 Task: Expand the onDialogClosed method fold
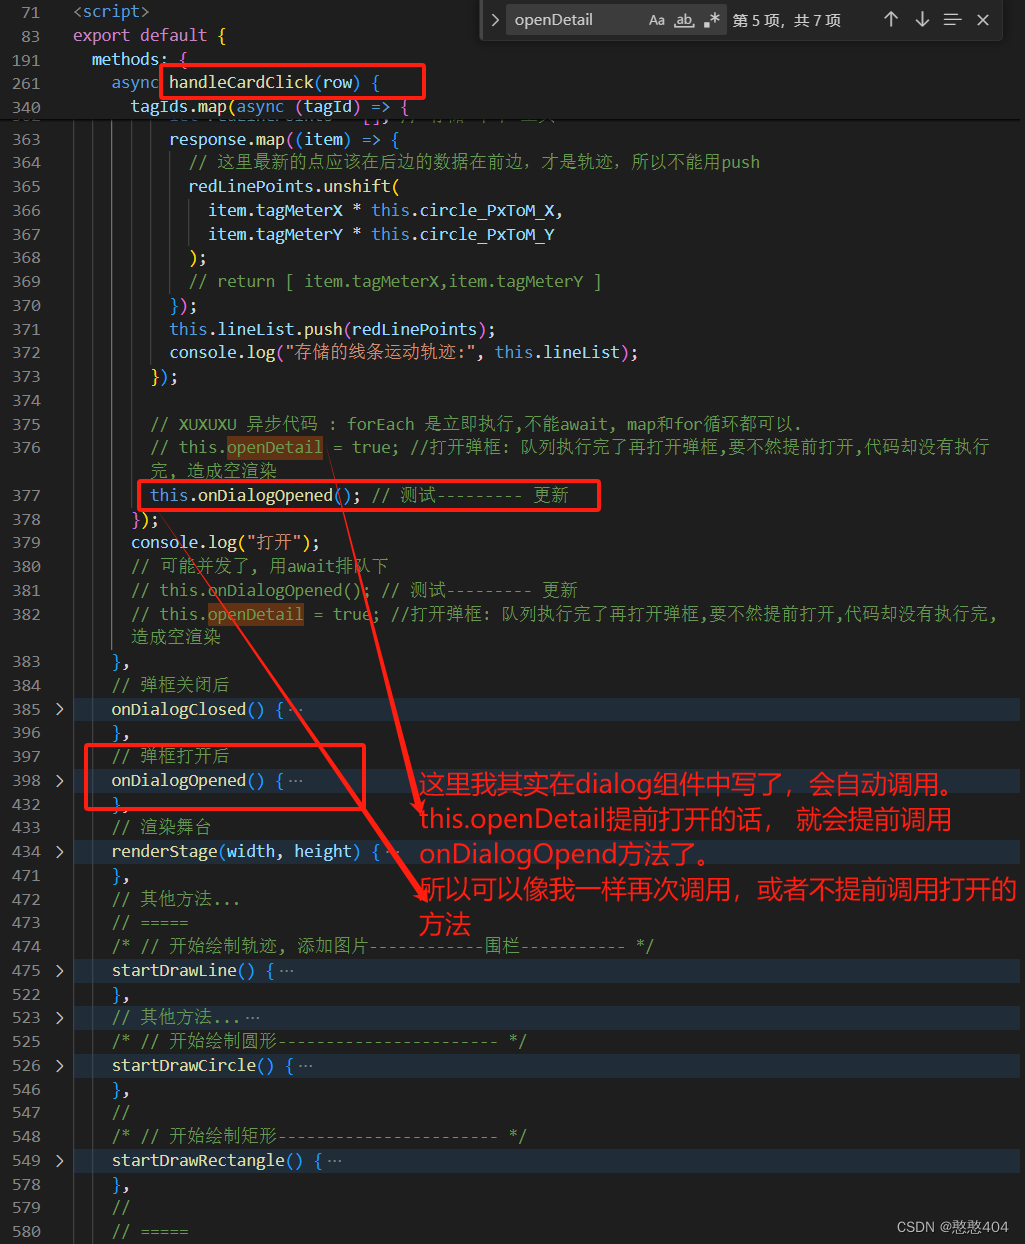pos(59,709)
